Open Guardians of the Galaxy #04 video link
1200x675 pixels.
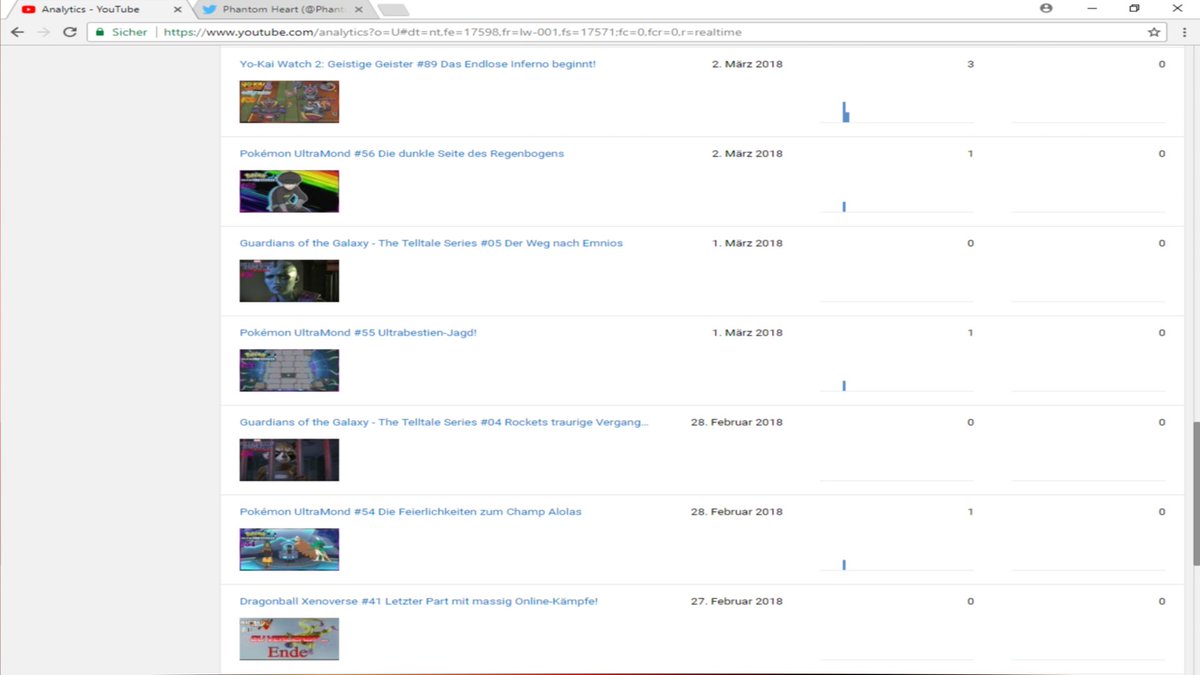[x=444, y=422]
